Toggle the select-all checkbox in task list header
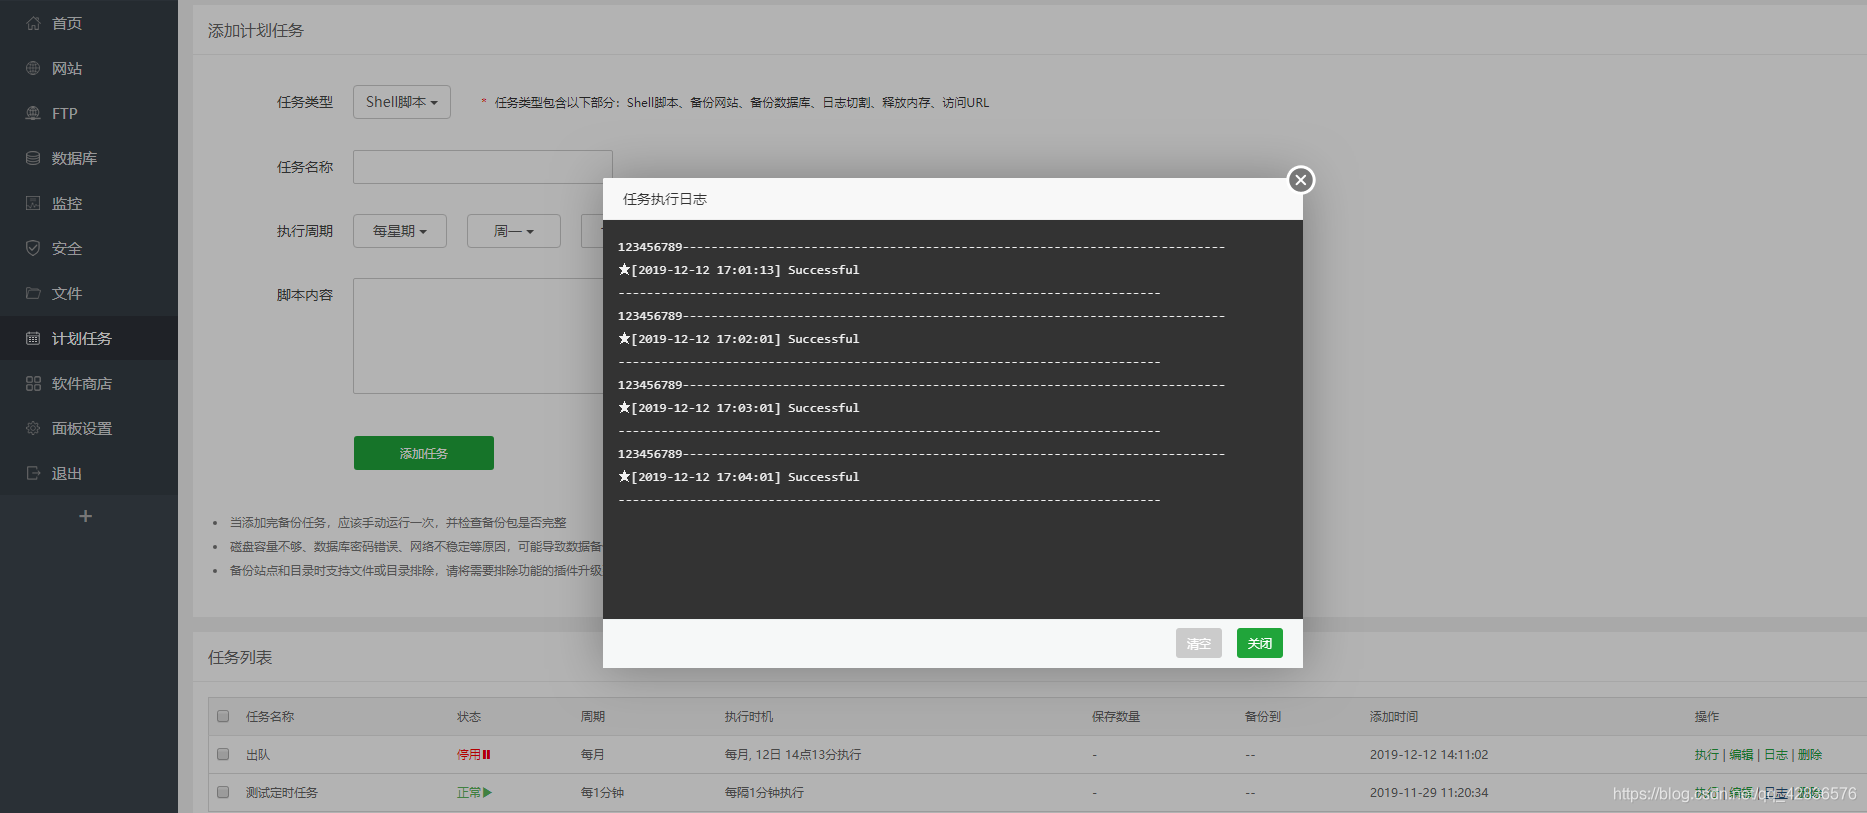1867x813 pixels. [223, 716]
